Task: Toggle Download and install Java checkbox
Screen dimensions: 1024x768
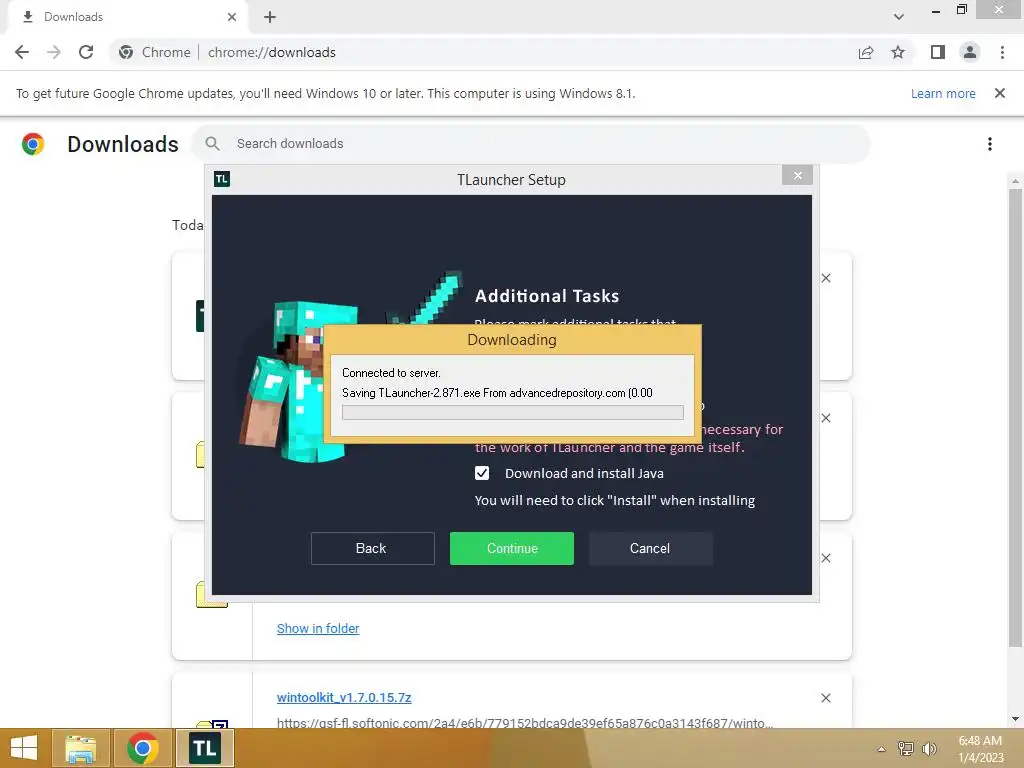Action: pos(482,473)
